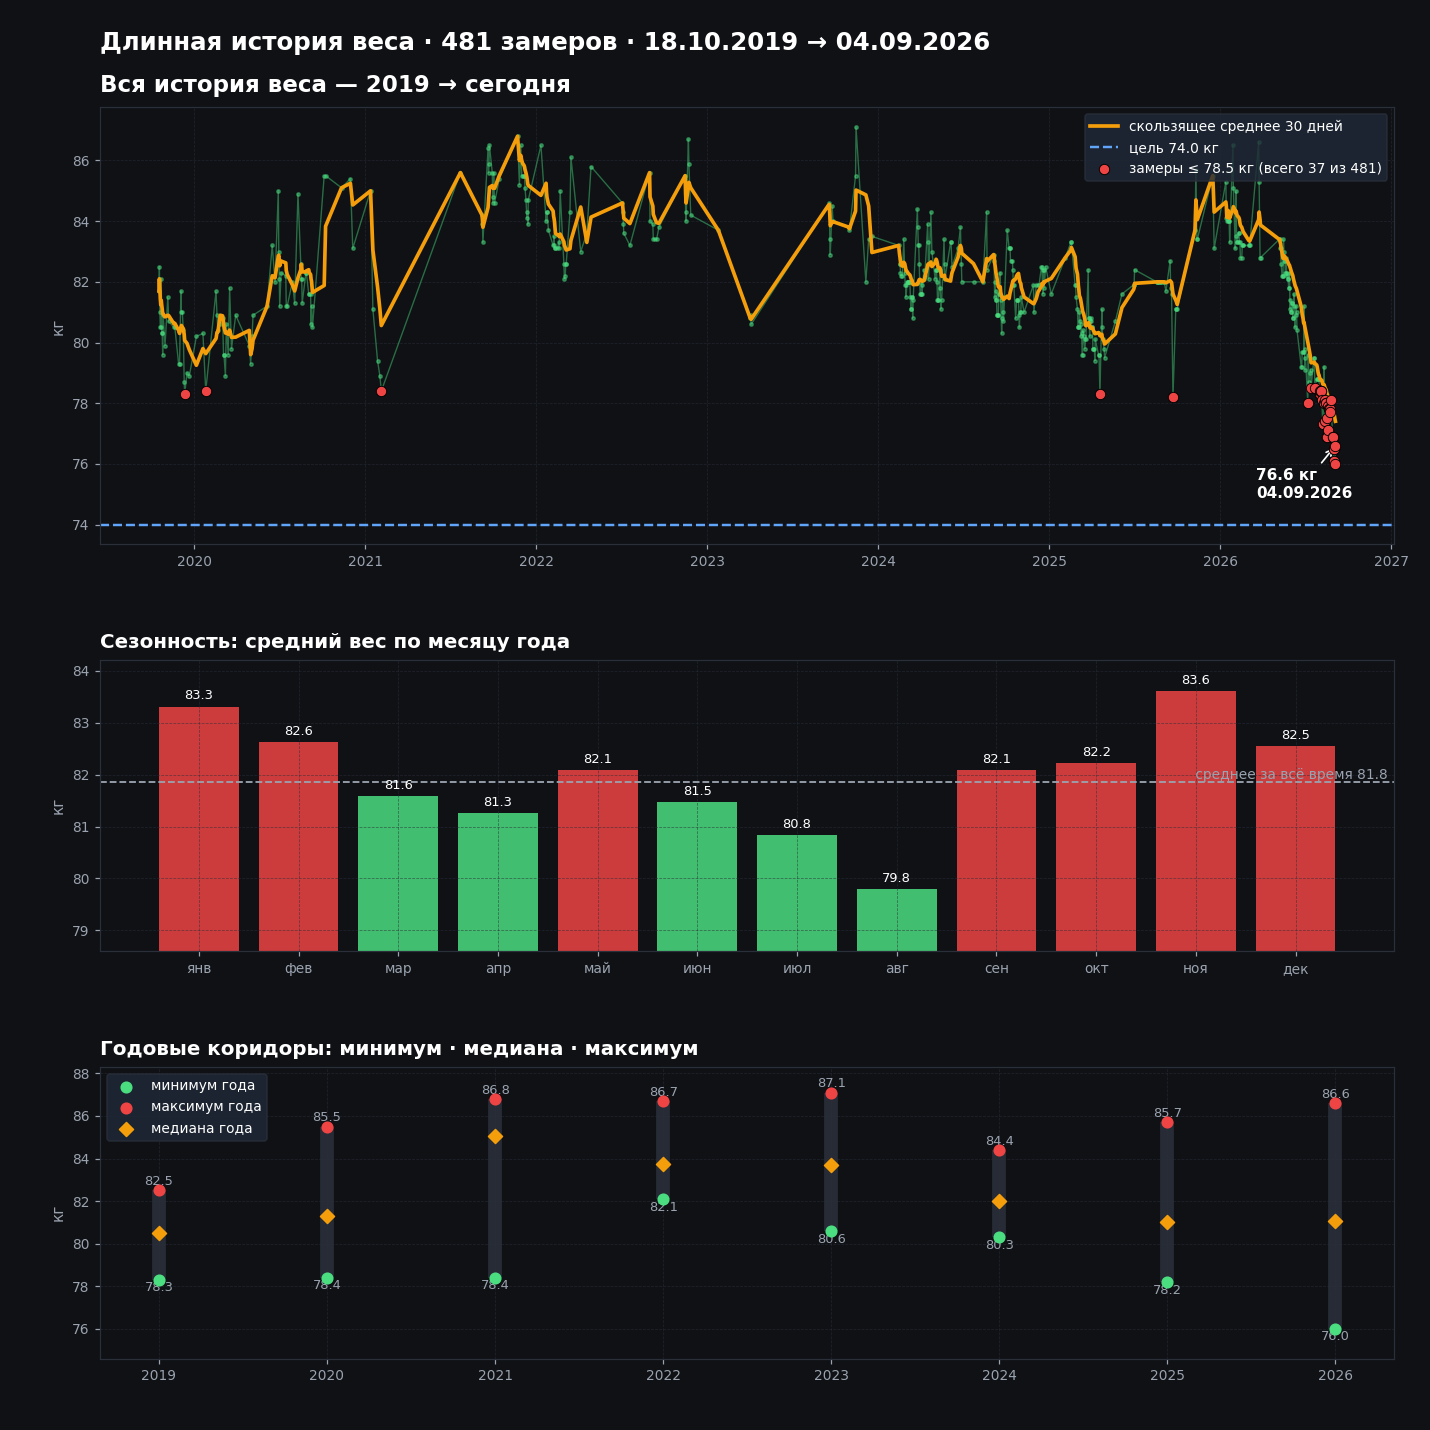Click the 79.8 value label above авг
This screenshot has height=1430, width=1430.
(x=896, y=878)
